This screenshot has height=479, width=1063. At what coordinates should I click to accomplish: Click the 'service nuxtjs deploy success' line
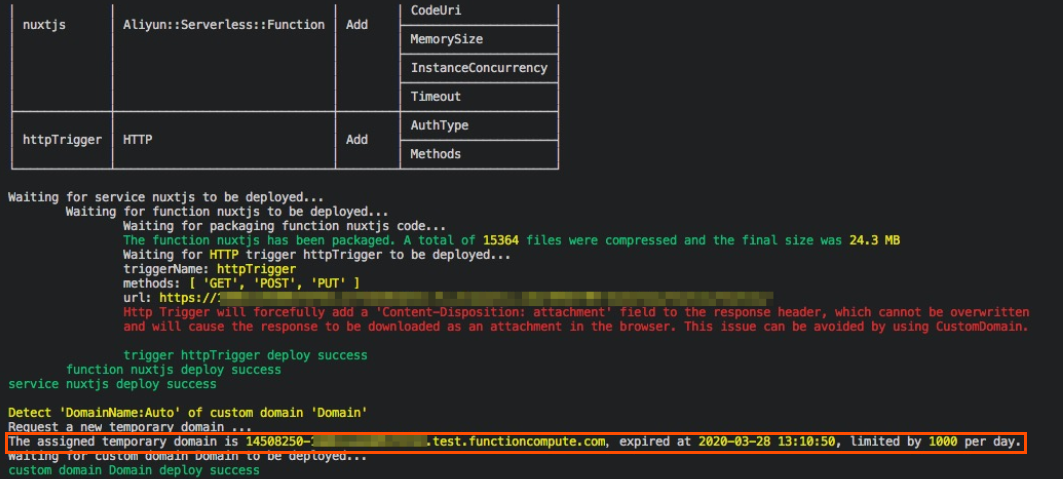pyautogui.click(x=112, y=384)
